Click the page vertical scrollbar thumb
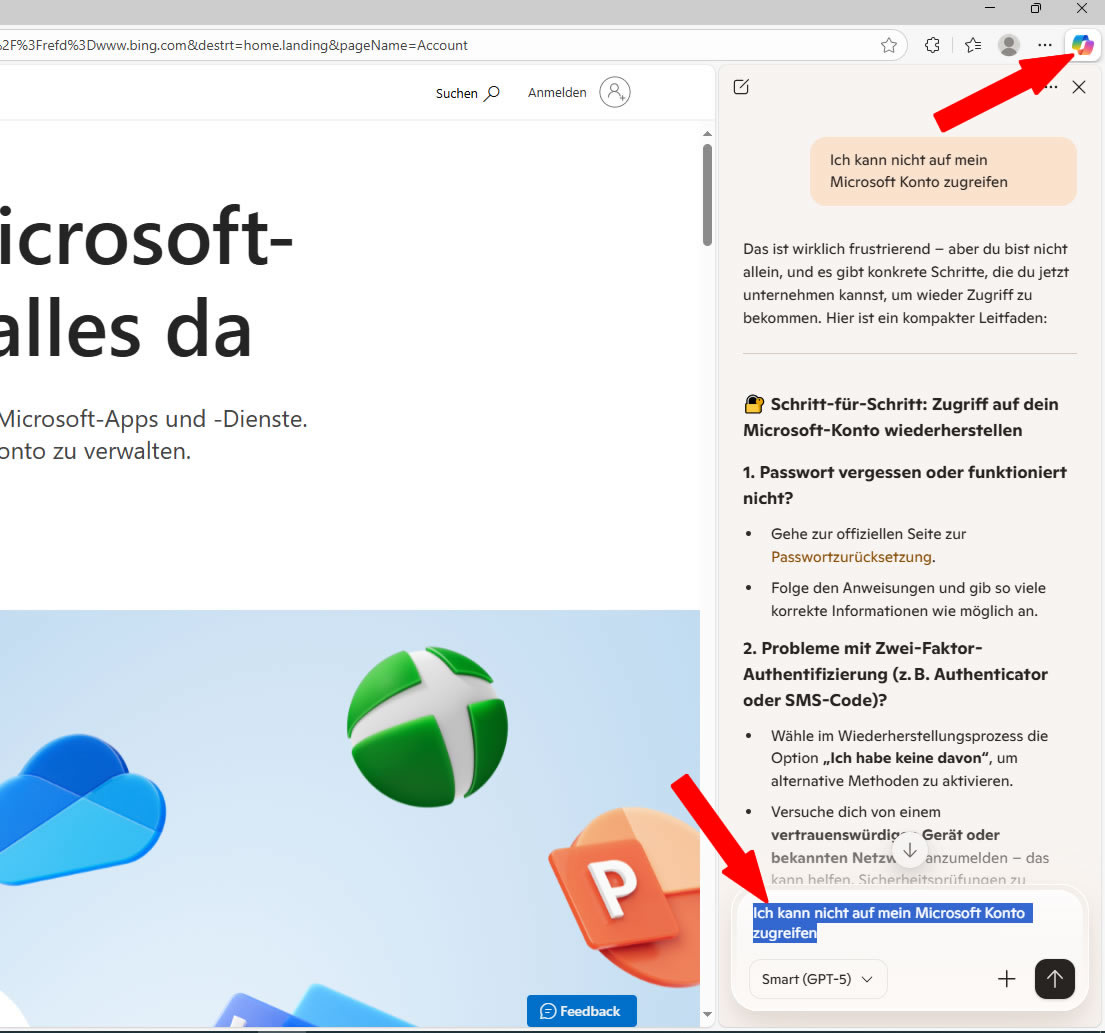Screen dimensions: 1105x1033 (708, 195)
